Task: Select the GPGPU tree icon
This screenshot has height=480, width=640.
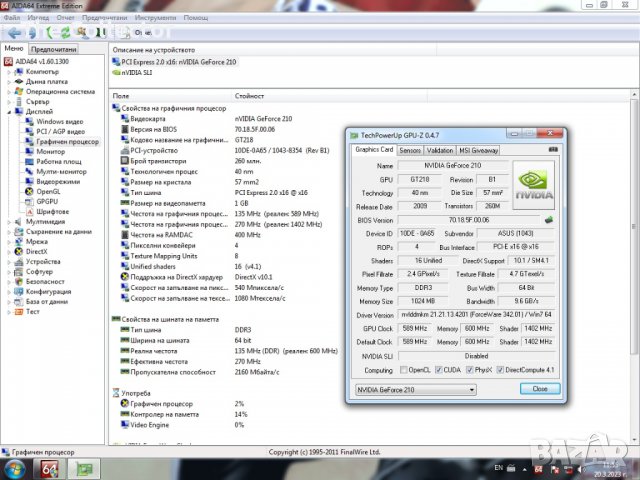Action: click(29, 202)
